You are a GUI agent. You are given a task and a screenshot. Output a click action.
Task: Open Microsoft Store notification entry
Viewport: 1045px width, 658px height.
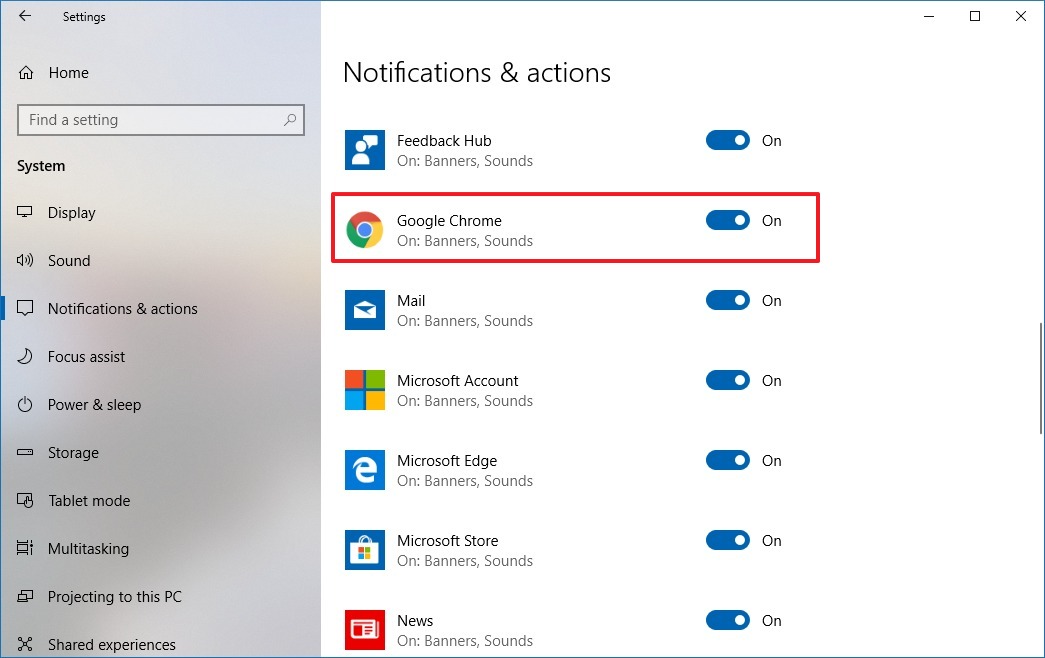(x=465, y=550)
